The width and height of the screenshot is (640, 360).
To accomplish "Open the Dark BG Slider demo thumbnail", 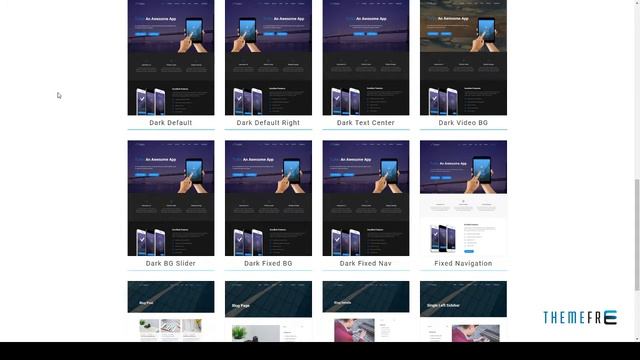I will tap(171, 198).
